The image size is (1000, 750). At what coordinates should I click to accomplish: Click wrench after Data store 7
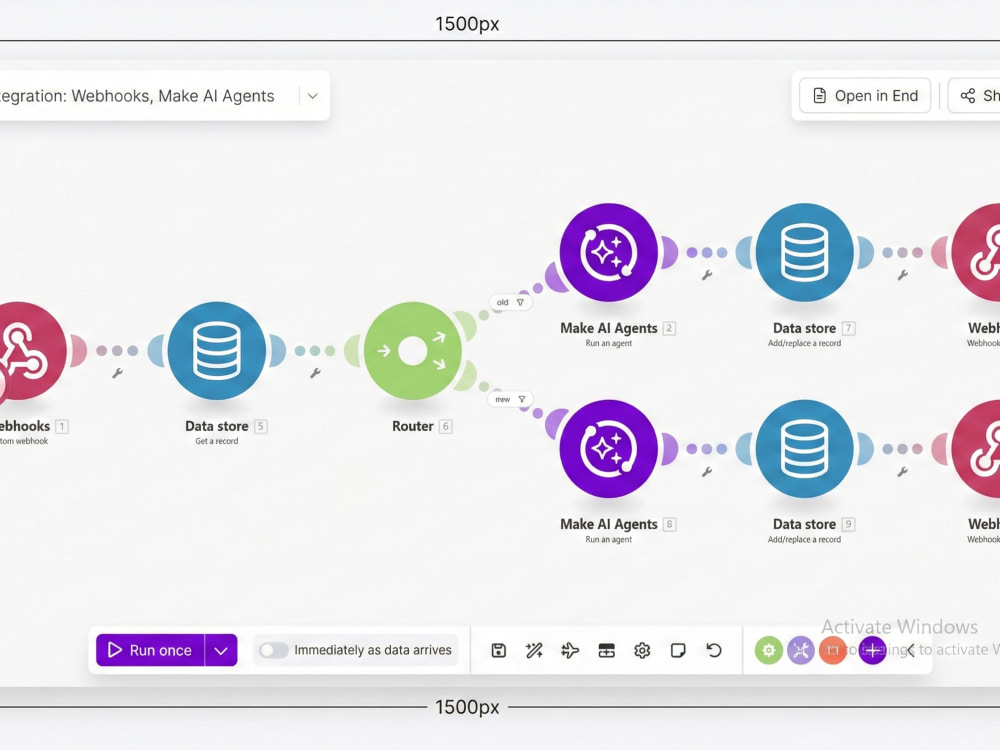click(x=902, y=275)
